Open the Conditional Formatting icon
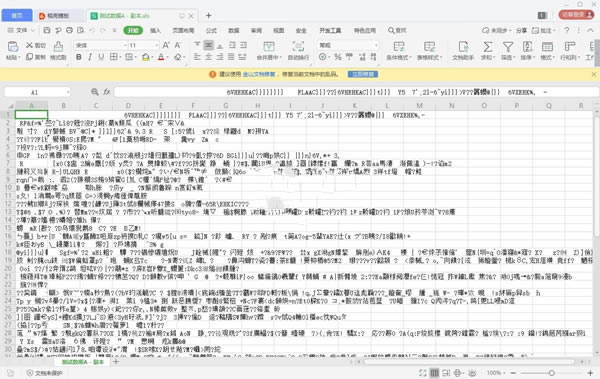 (399, 47)
